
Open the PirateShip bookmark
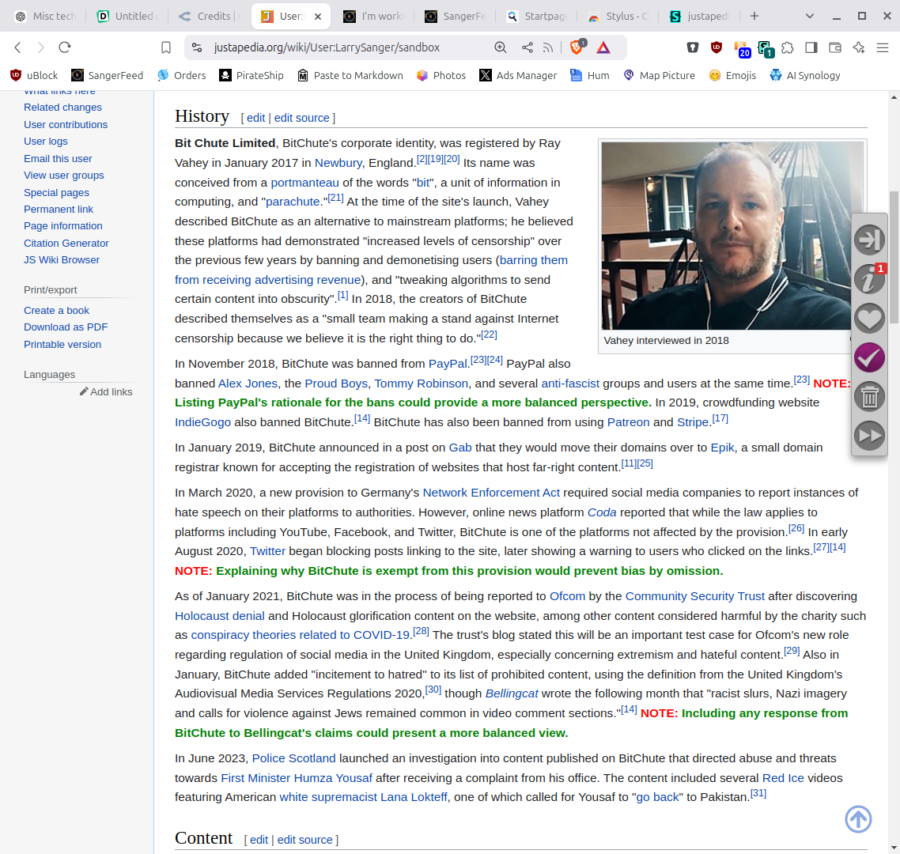pos(252,75)
